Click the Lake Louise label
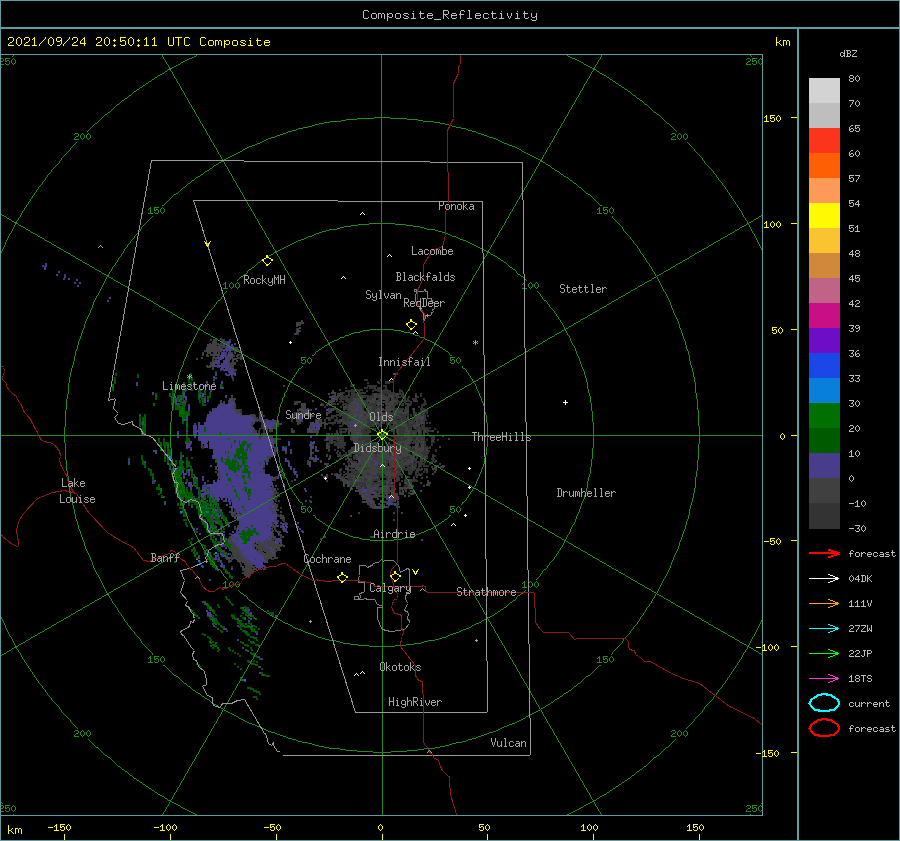Viewport: 900px width, 841px height. coord(77,491)
